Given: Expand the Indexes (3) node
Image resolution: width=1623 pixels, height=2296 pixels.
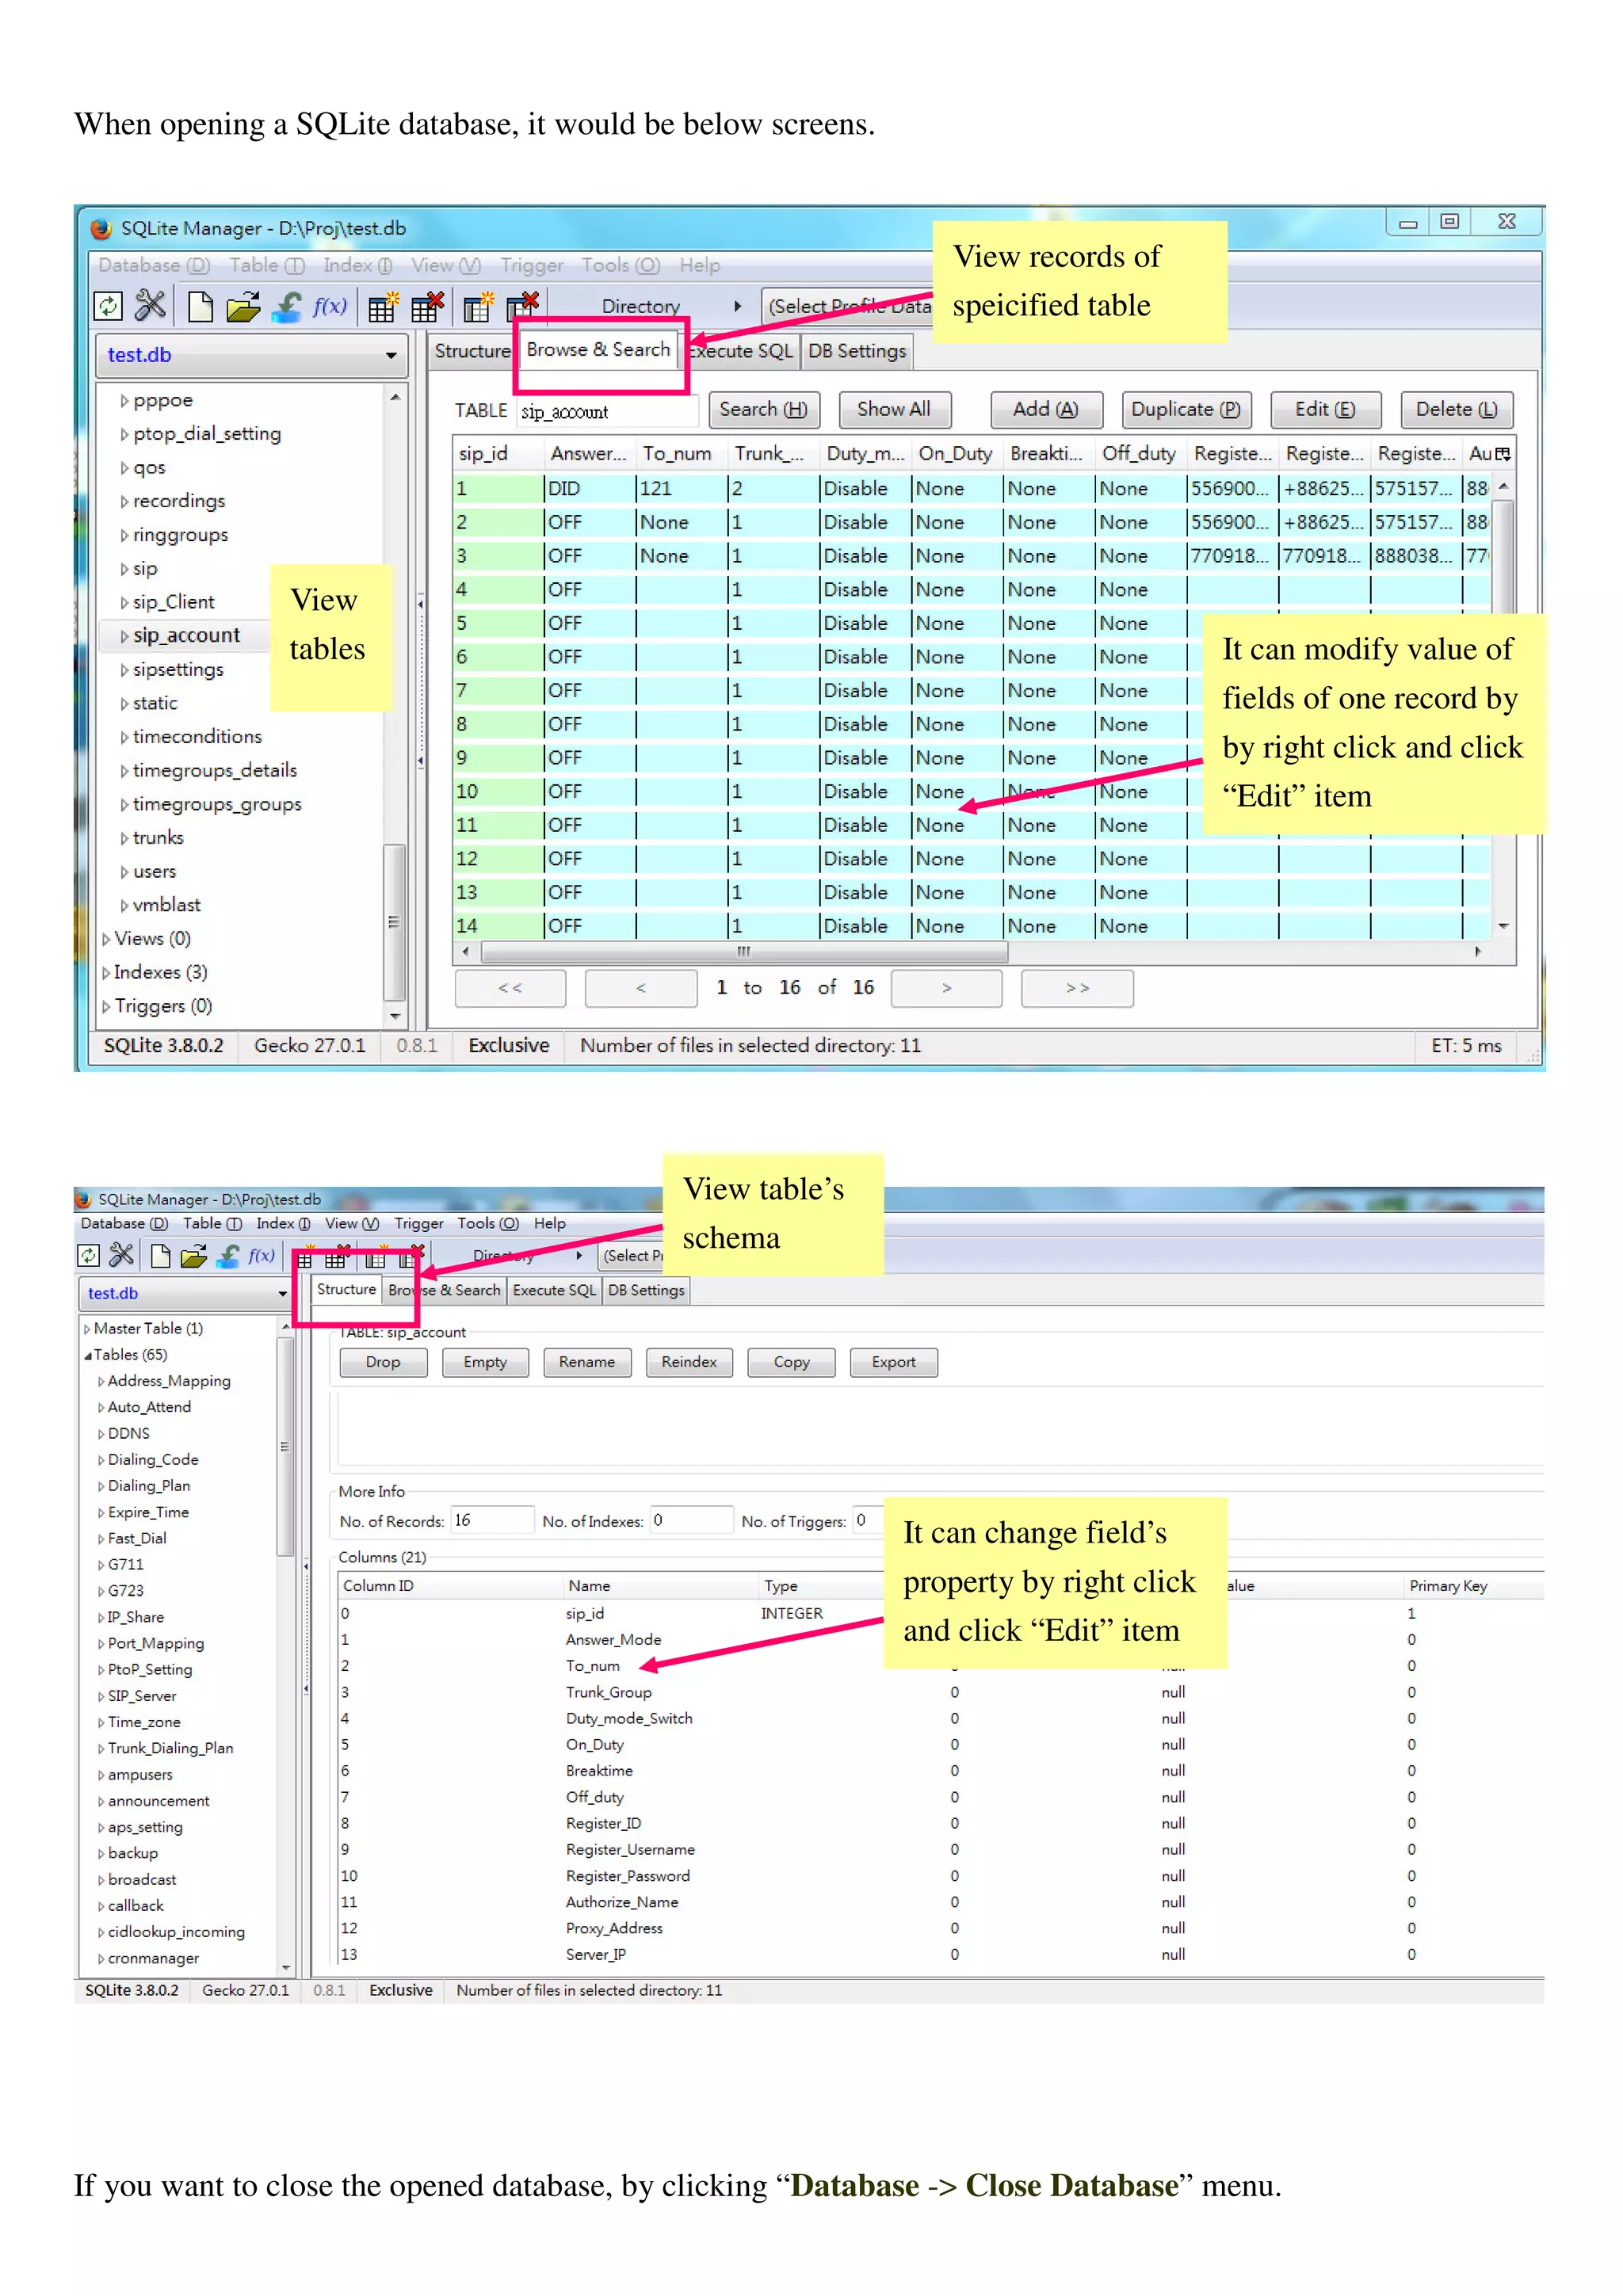Looking at the screenshot, I should point(106,973).
